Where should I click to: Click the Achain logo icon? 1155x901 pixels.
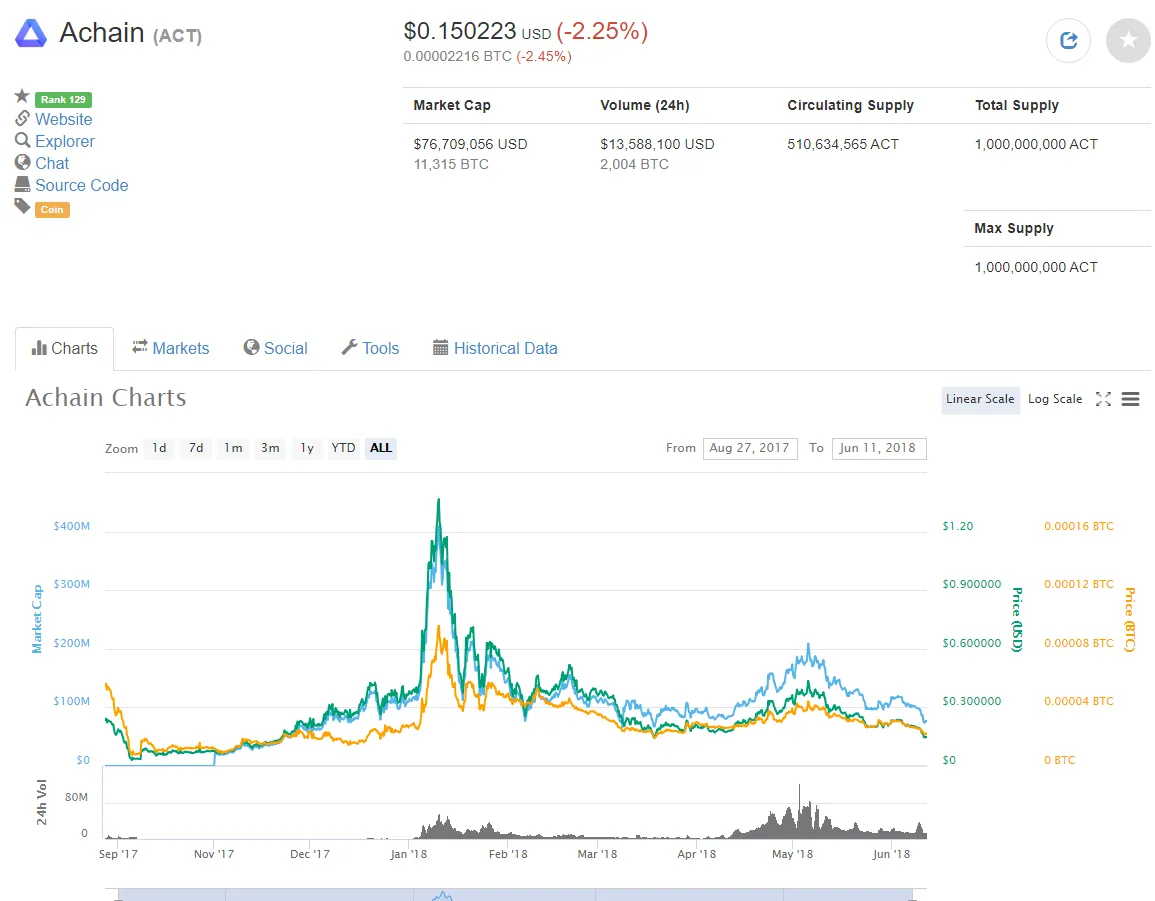pyautogui.click(x=31, y=33)
